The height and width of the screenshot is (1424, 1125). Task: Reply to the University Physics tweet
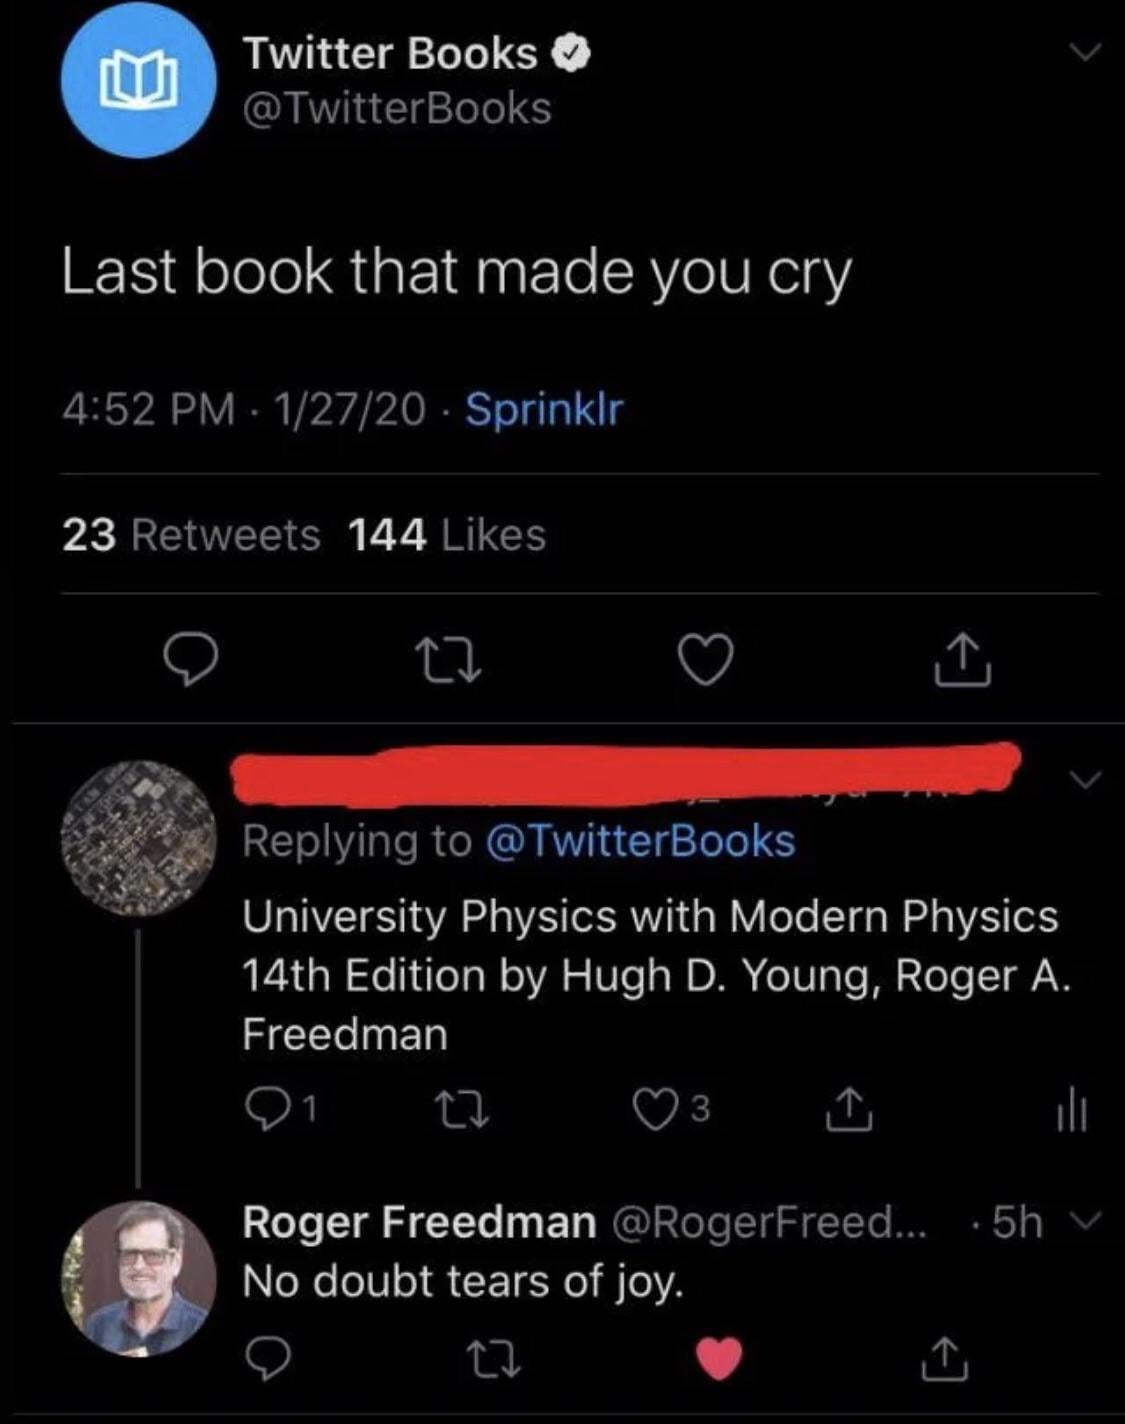tap(264, 1108)
